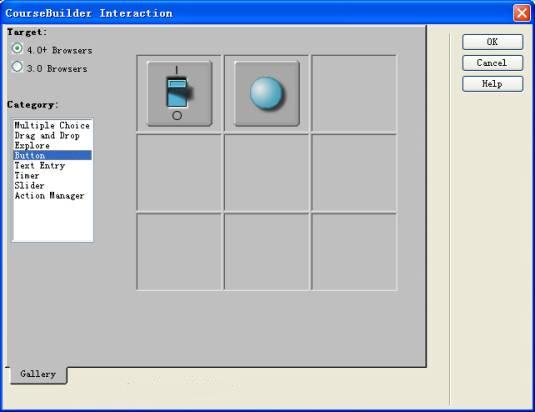Select Drag and Drop category
Viewport: 535px width, 412px height.
click(x=47, y=135)
